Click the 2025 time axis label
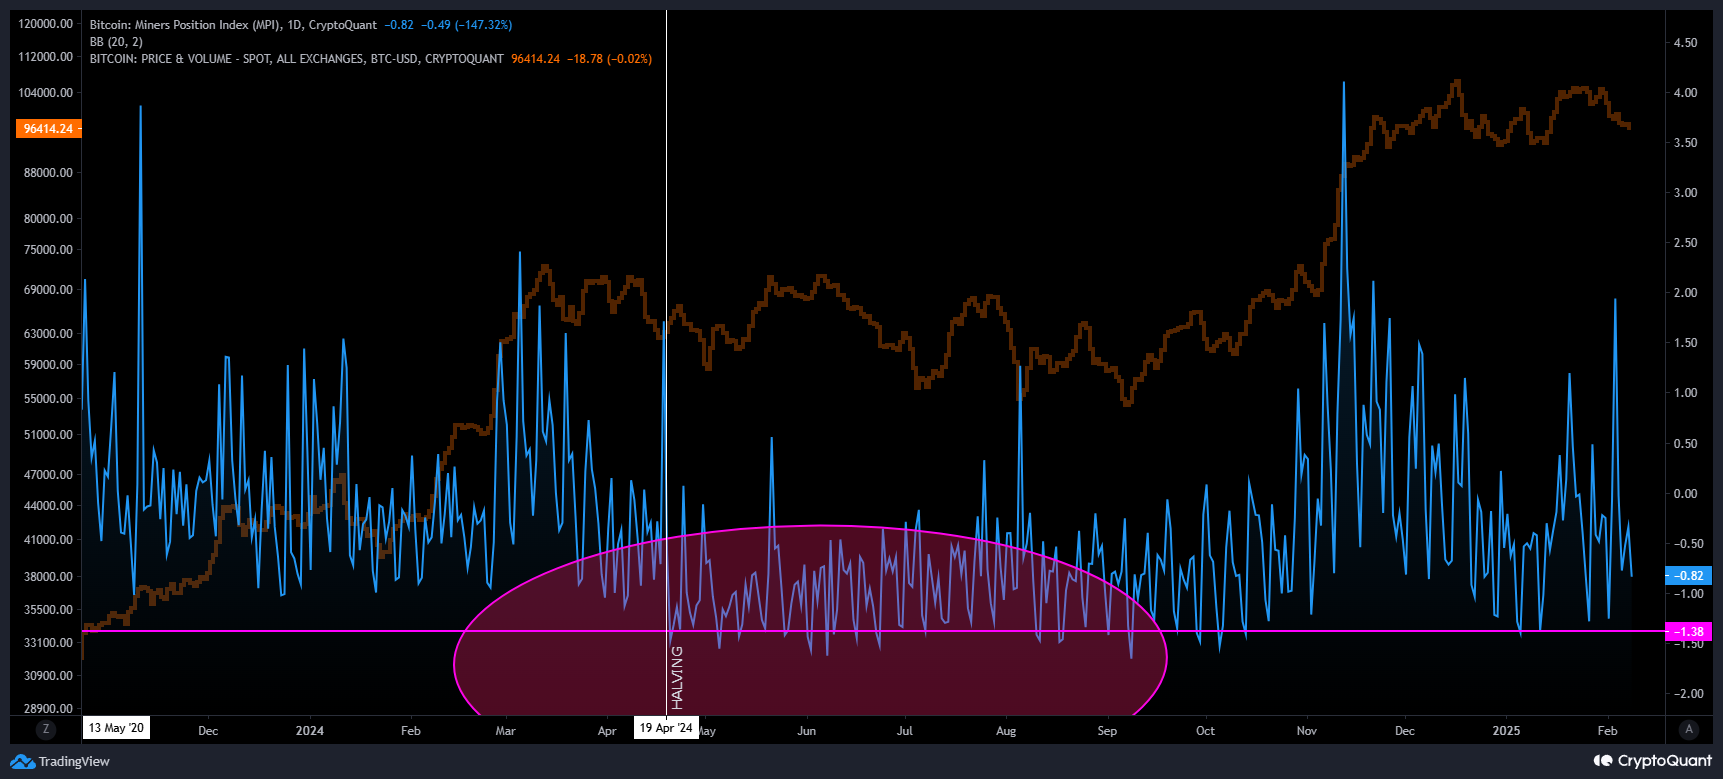1723x779 pixels. [1506, 731]
